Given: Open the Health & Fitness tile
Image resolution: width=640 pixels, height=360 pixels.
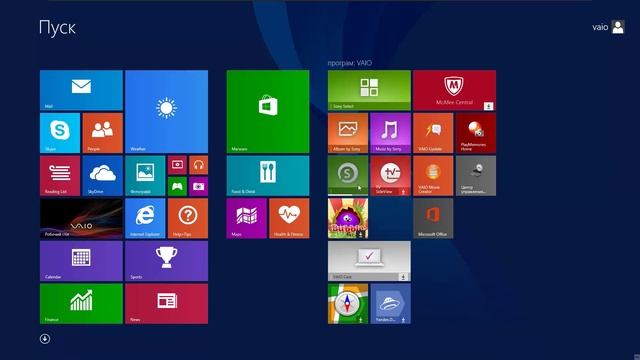Looking at the screenshot, I should click(x=289, y=218).
